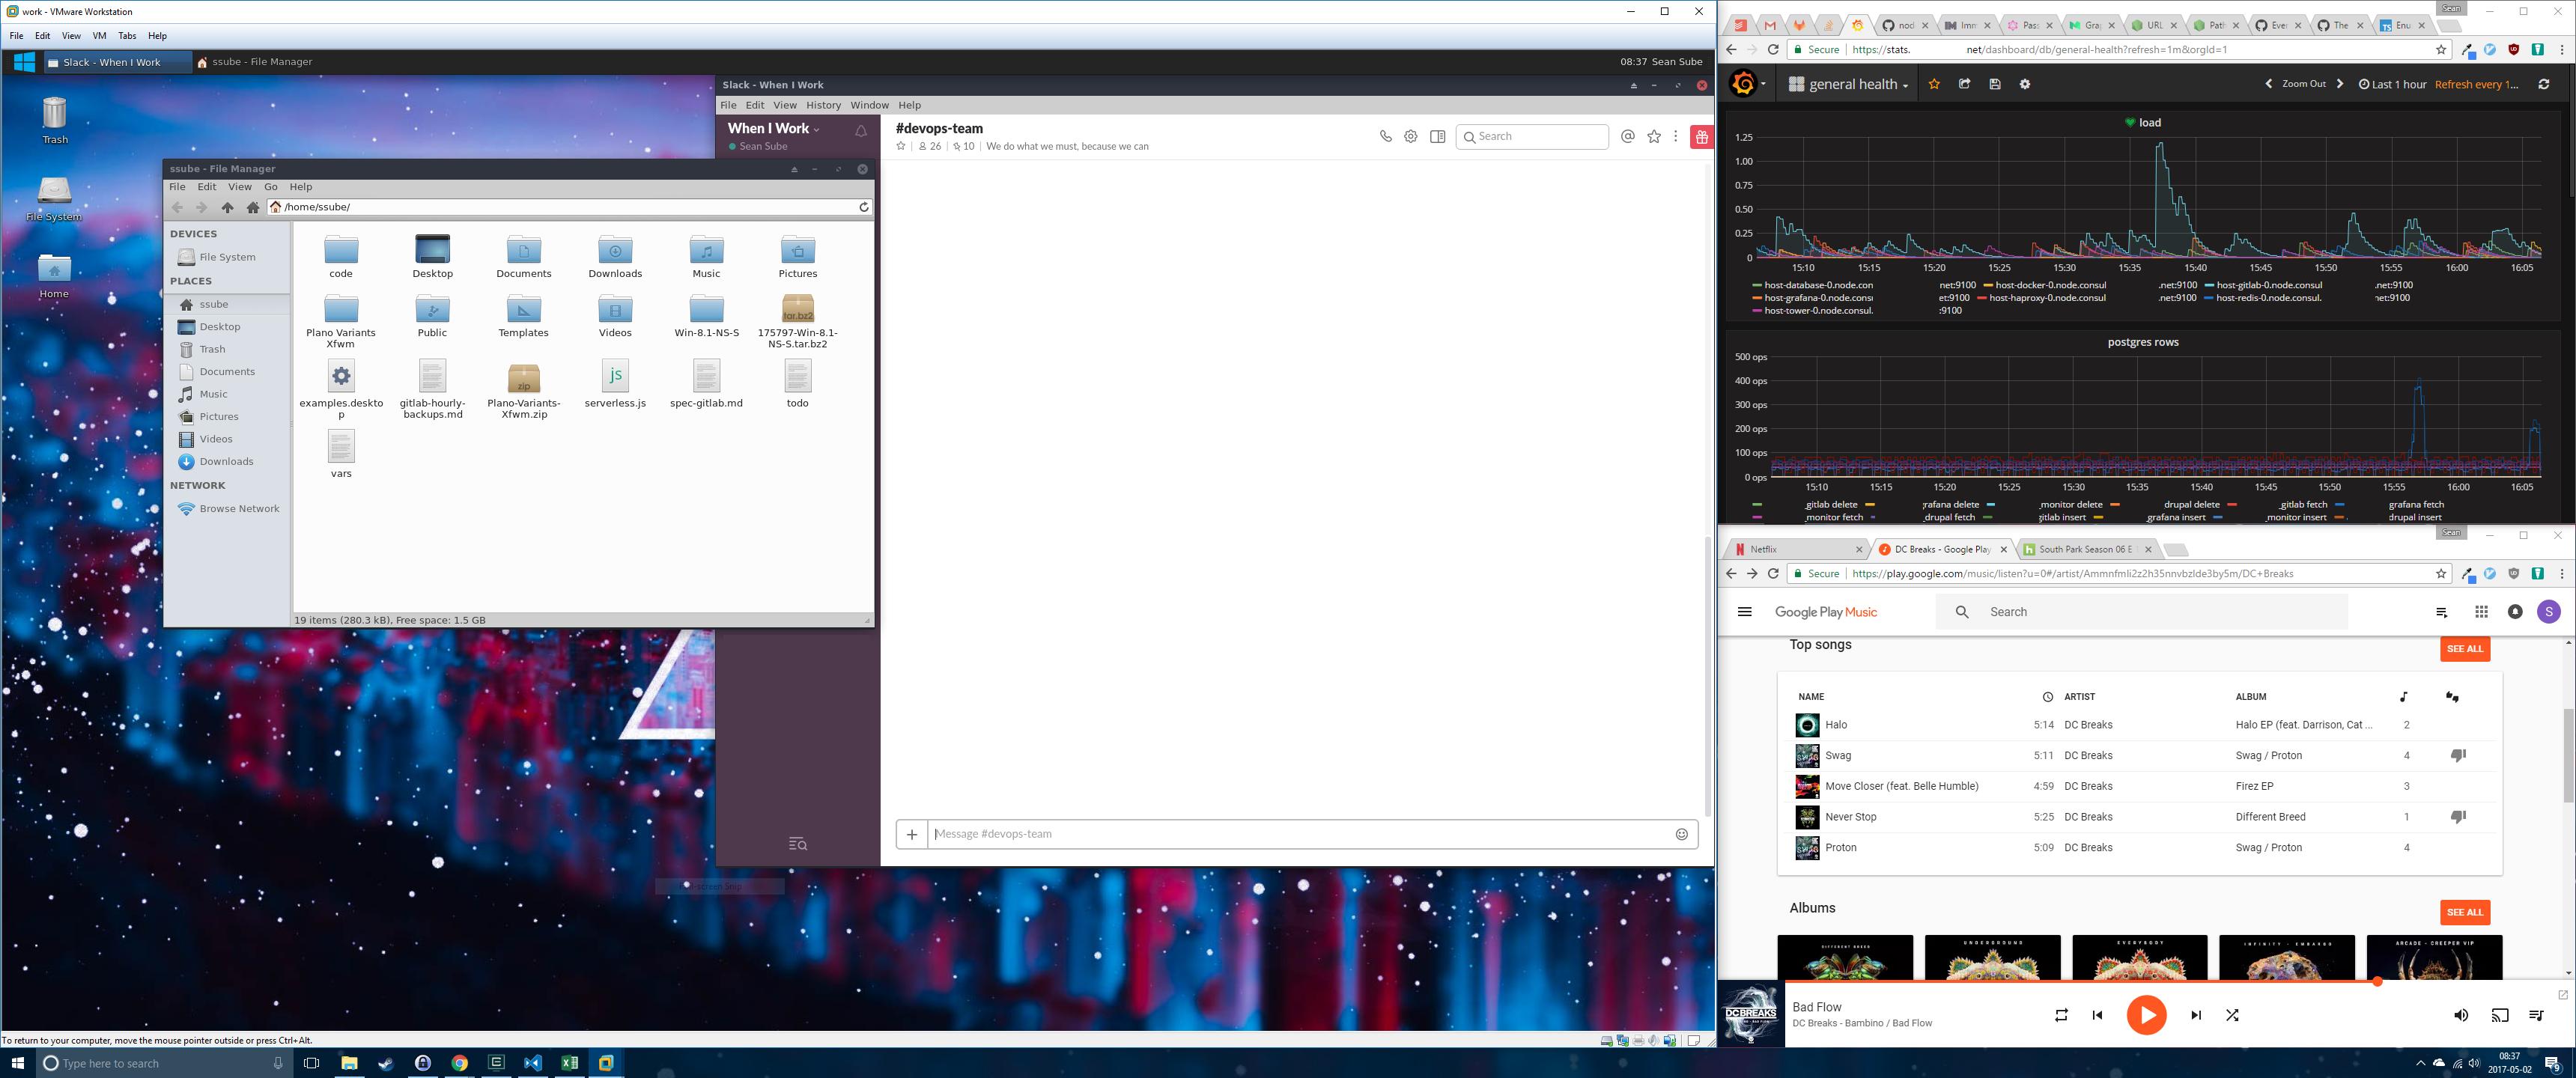
Task: Open Slack quick switcher icon in sidebar
Action: click(797, 844)
